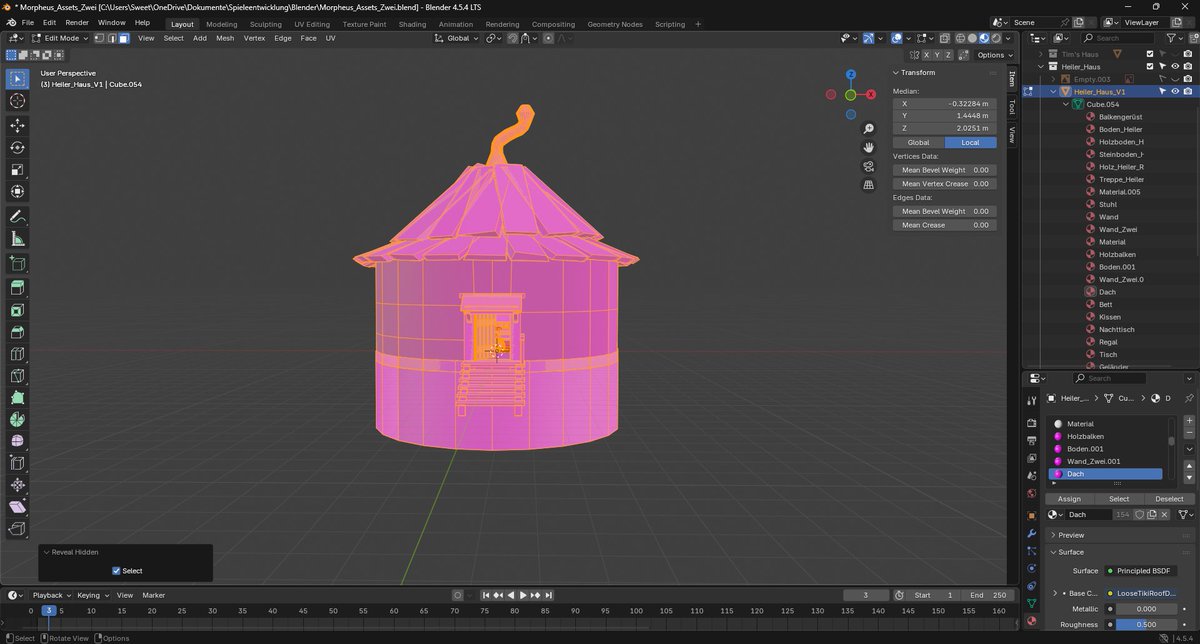The height and width of the screenshot is (644, 1200).
Task: Select the Move tool
Action: point(18,125)
